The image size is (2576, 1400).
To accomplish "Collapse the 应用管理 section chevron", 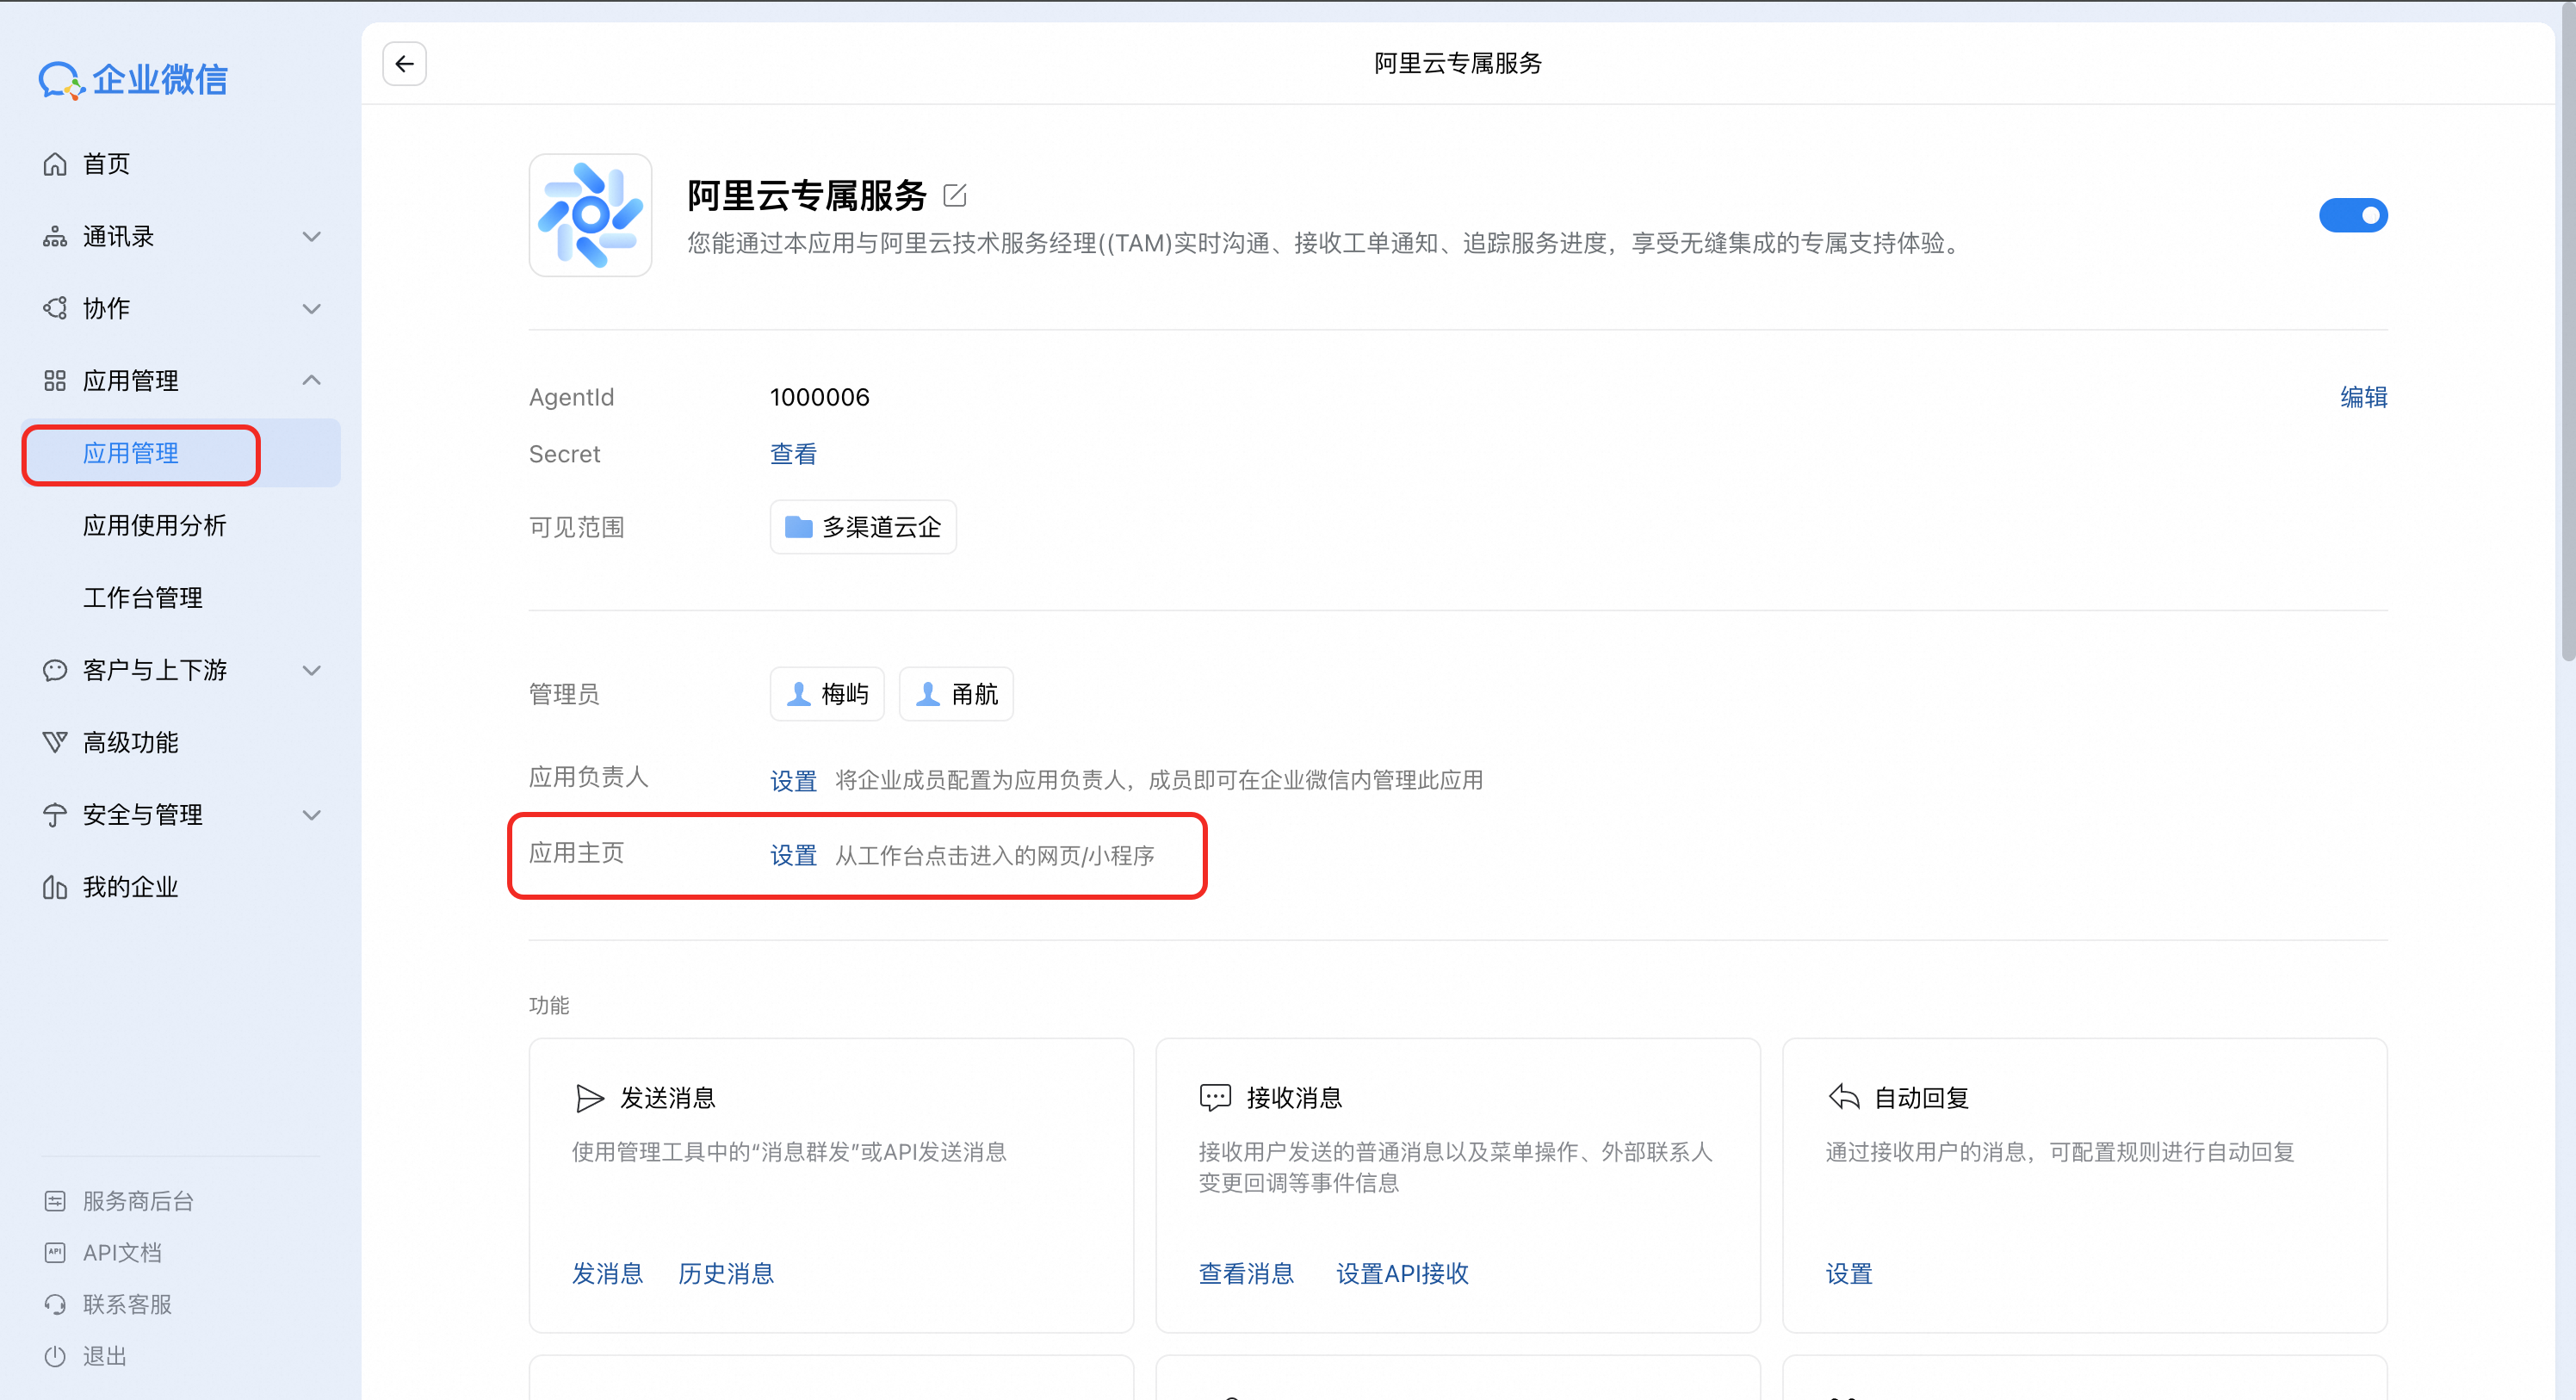I will tap(312, 380).
